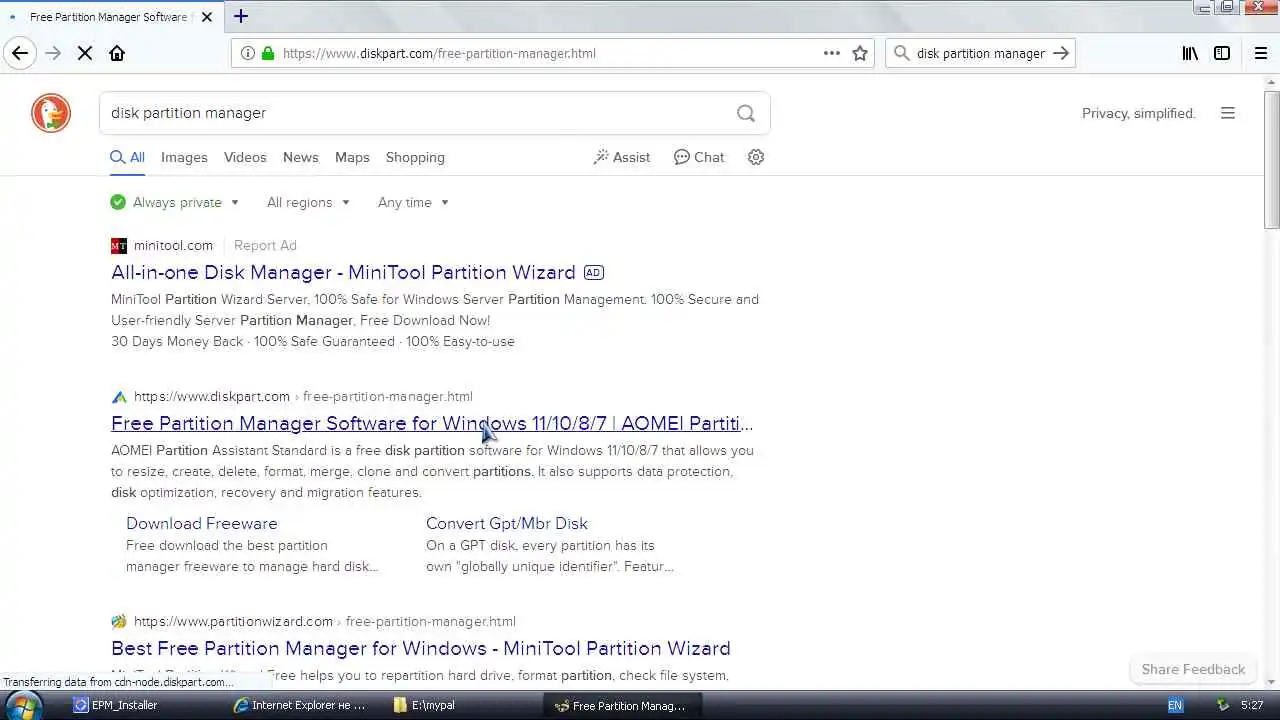The image size is (1280, 720).
Task: Close the Free Partition Manager Software tab
Action: coord(207,17)
